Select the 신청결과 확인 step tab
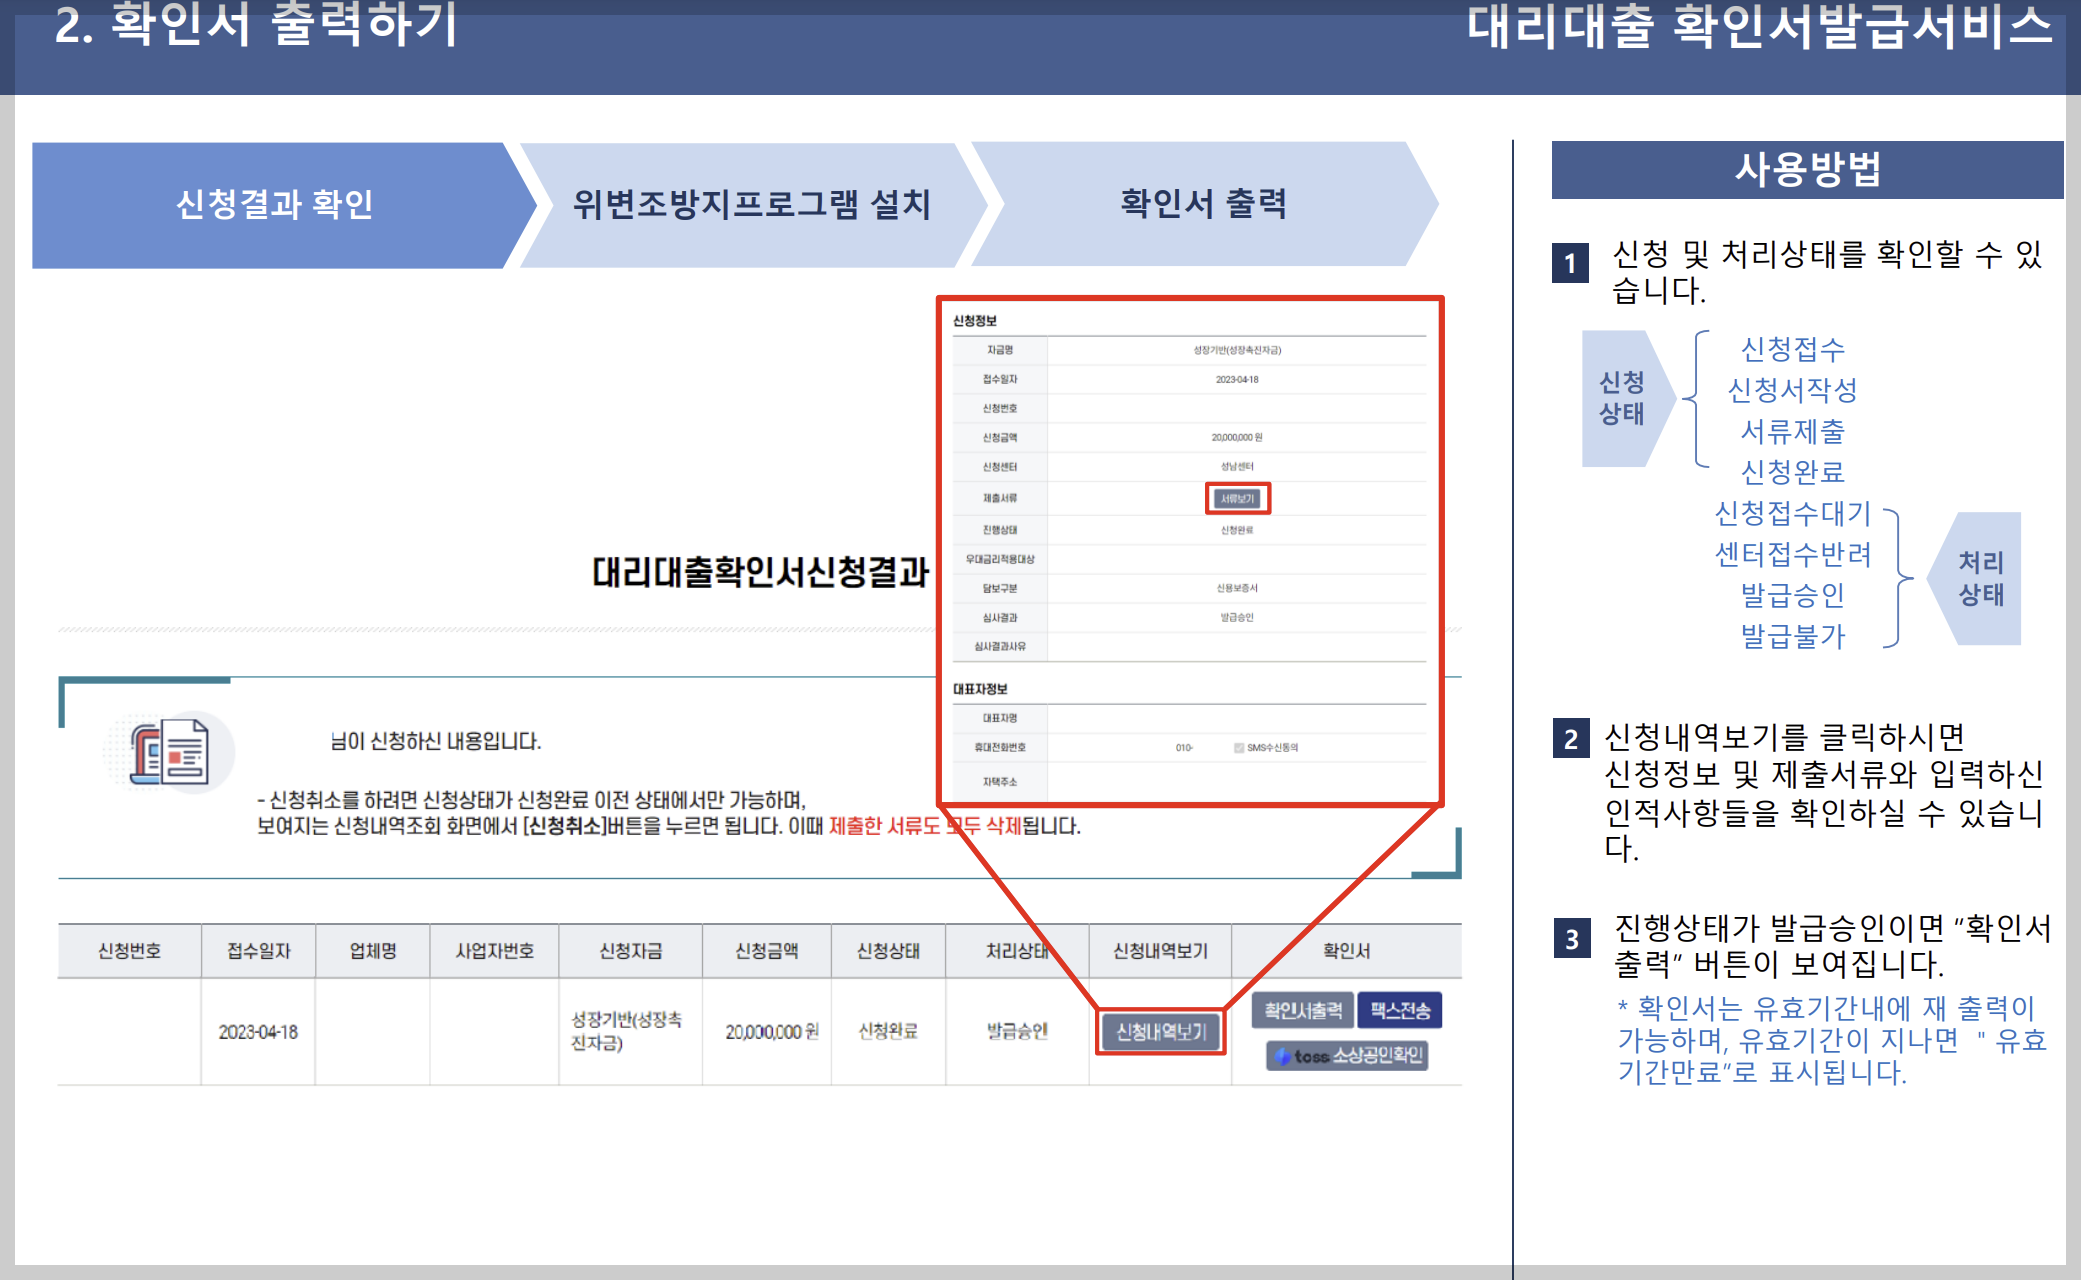 [x=274, y=204]
